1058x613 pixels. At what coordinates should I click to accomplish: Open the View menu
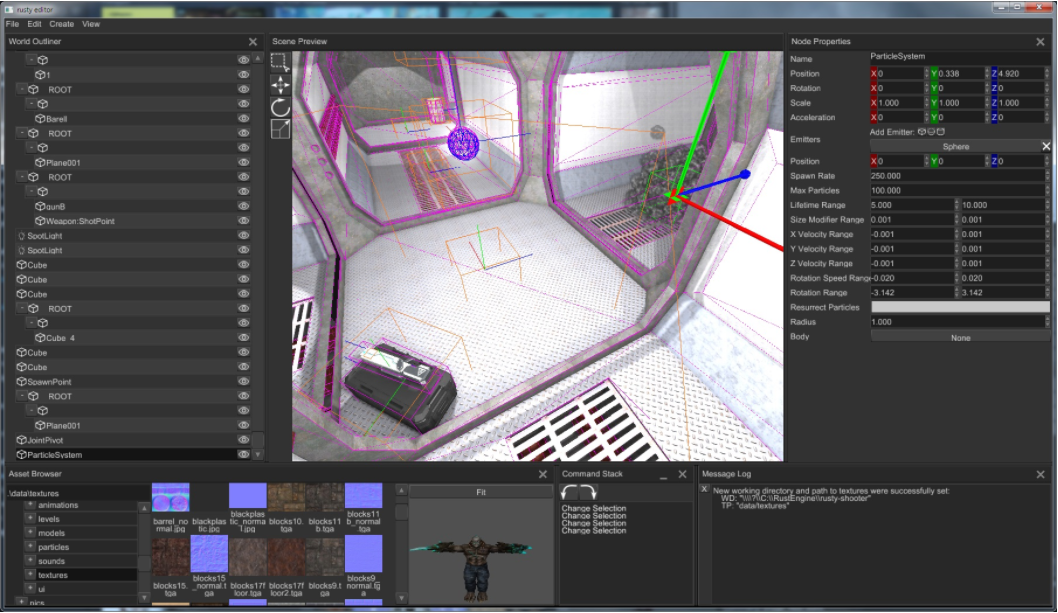(91, 24)
